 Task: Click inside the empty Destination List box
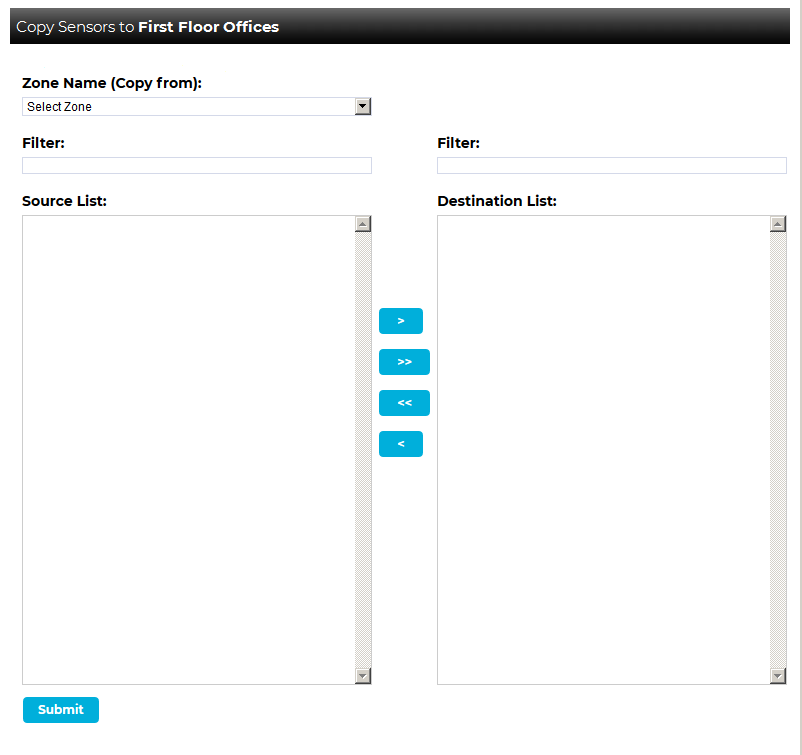[603, 450]
